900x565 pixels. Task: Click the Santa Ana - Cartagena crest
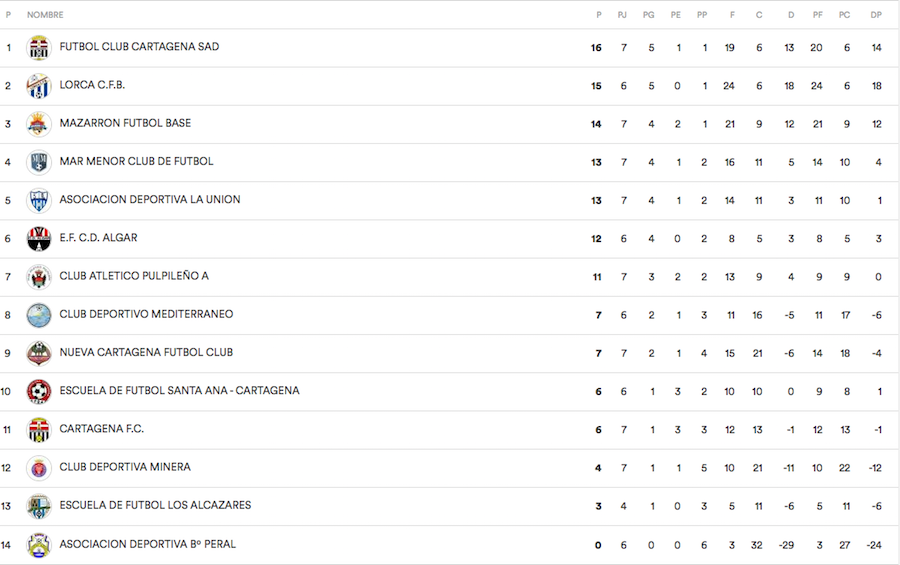click(x=38, y=391)
